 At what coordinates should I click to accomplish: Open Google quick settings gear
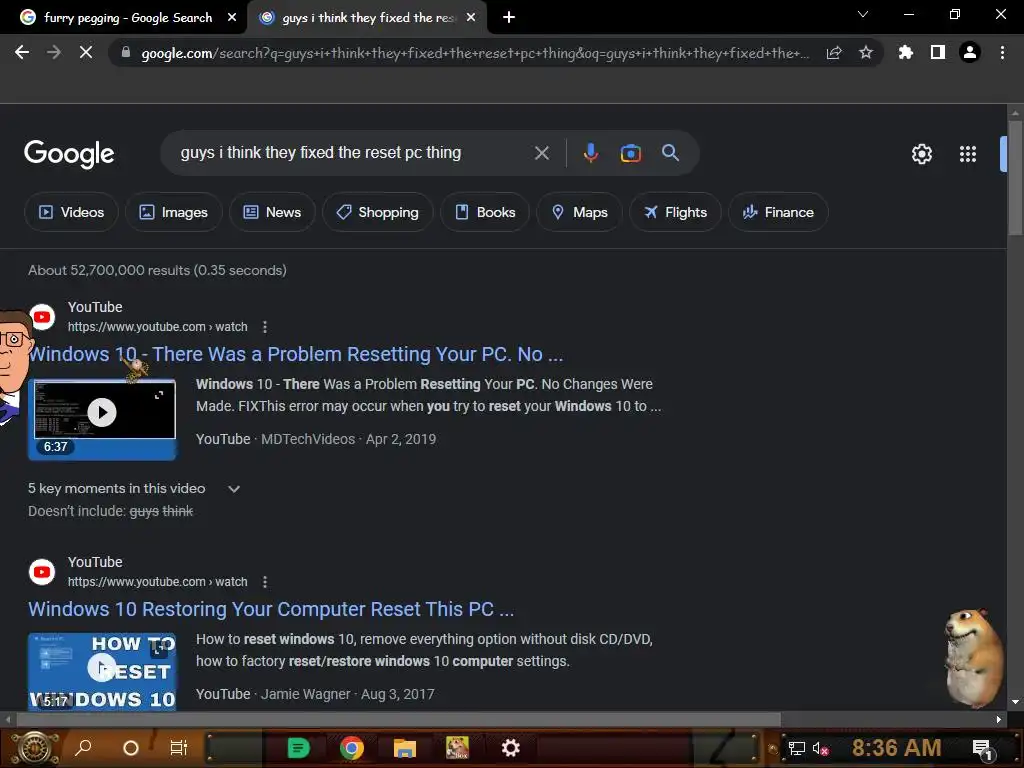click(921, 154)
